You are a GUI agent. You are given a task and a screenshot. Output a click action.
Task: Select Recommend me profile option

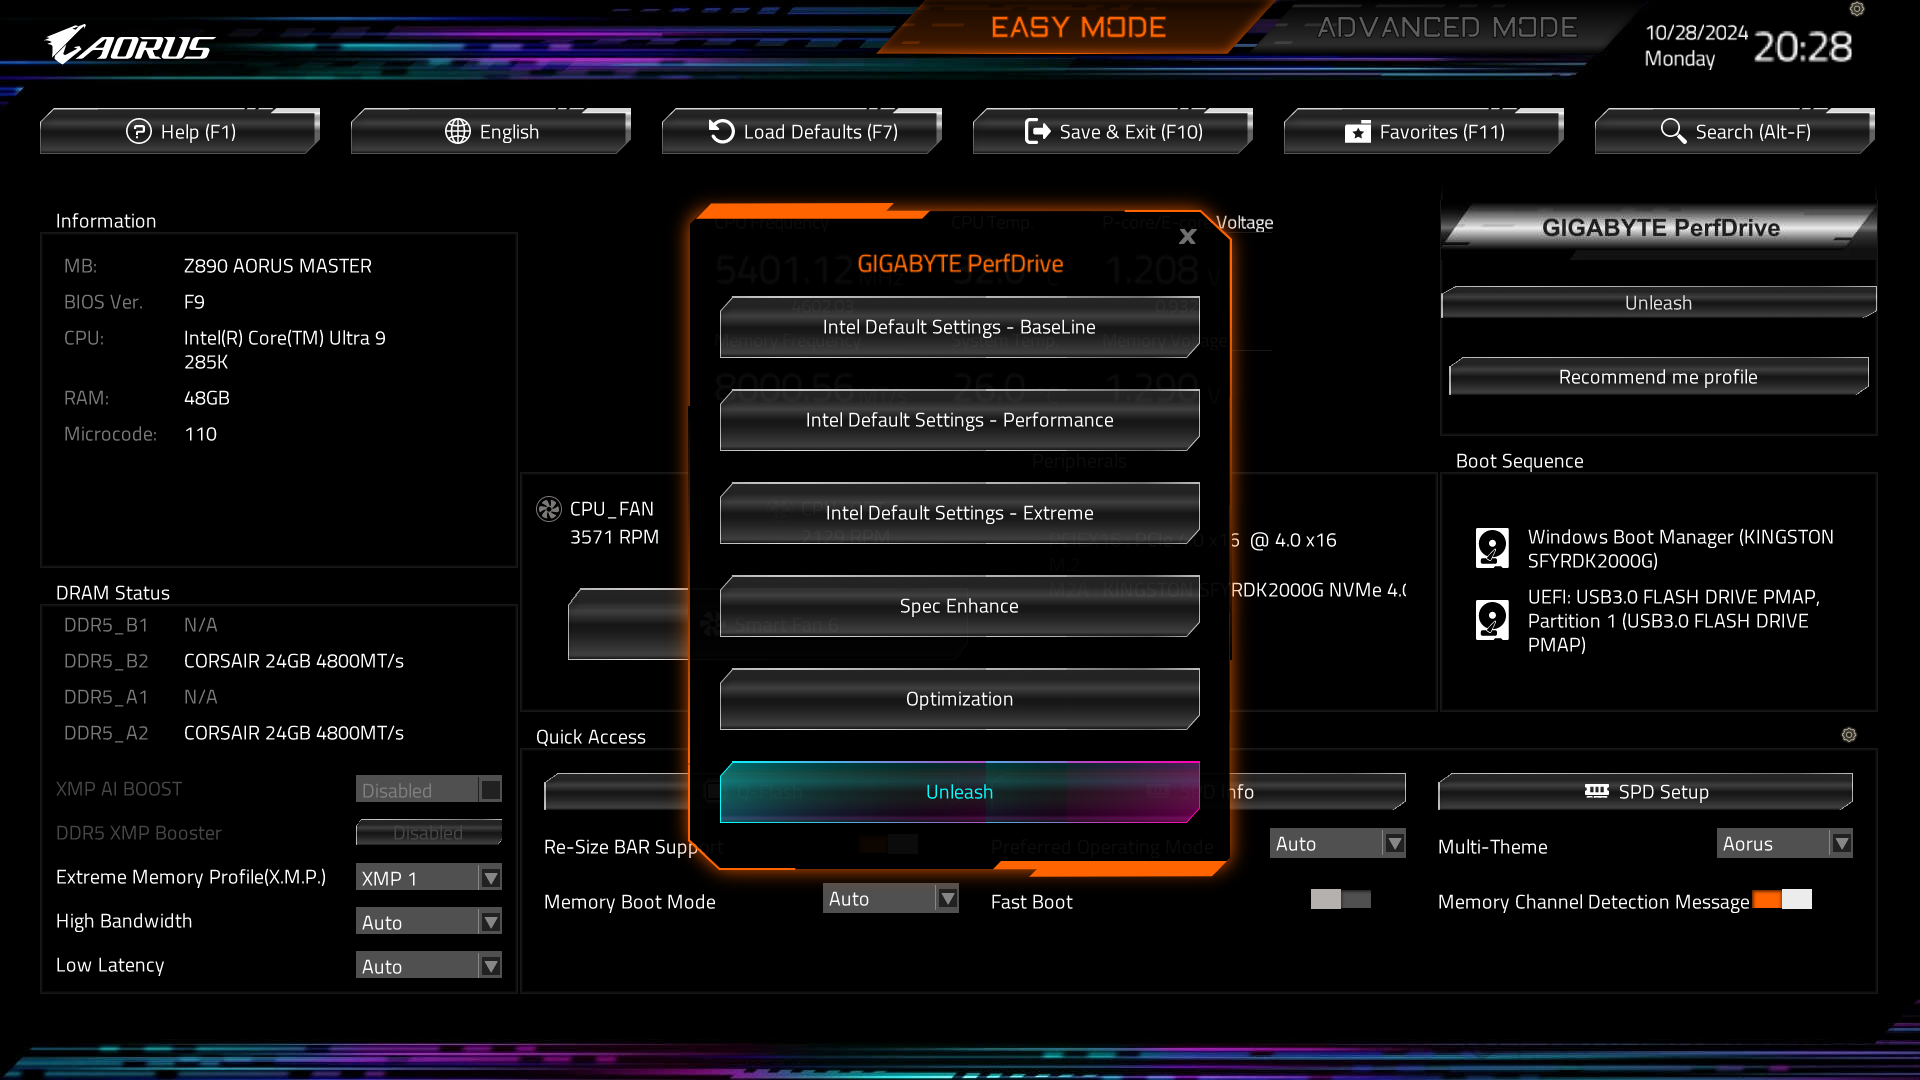coord(1658,376)
